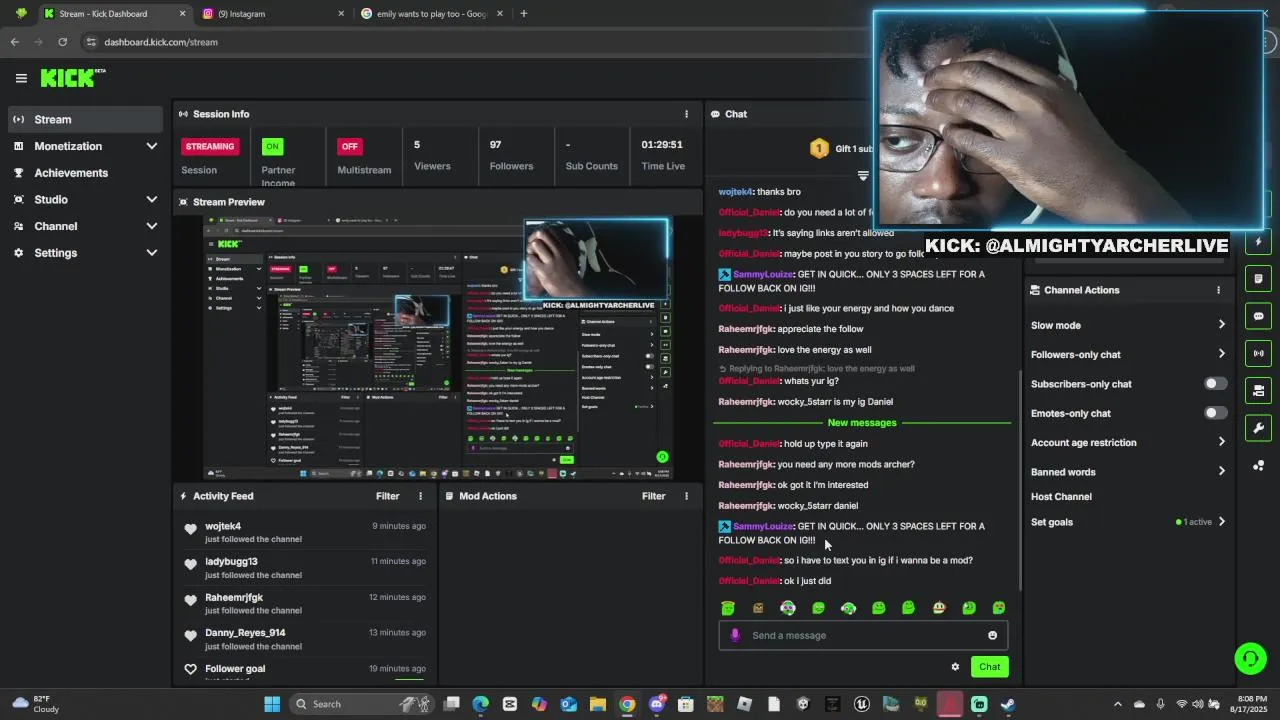Click the ladybugg13 username in chat
Image resolution: width=1280 pixels, height=720 pixels.
tap(743, 233)
